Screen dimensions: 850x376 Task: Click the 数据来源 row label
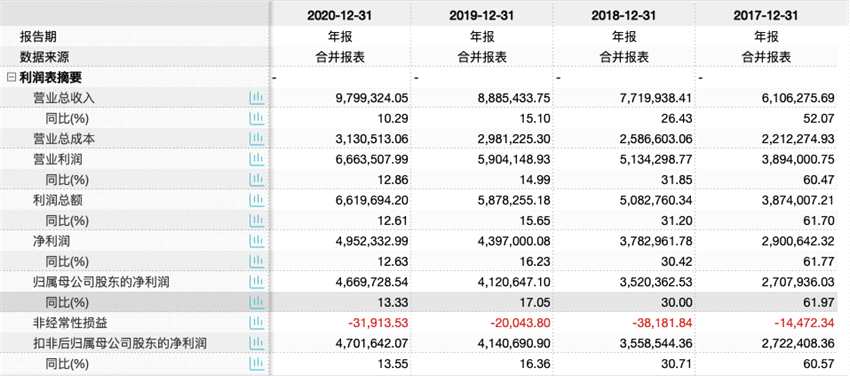click(x=44, y=57)
